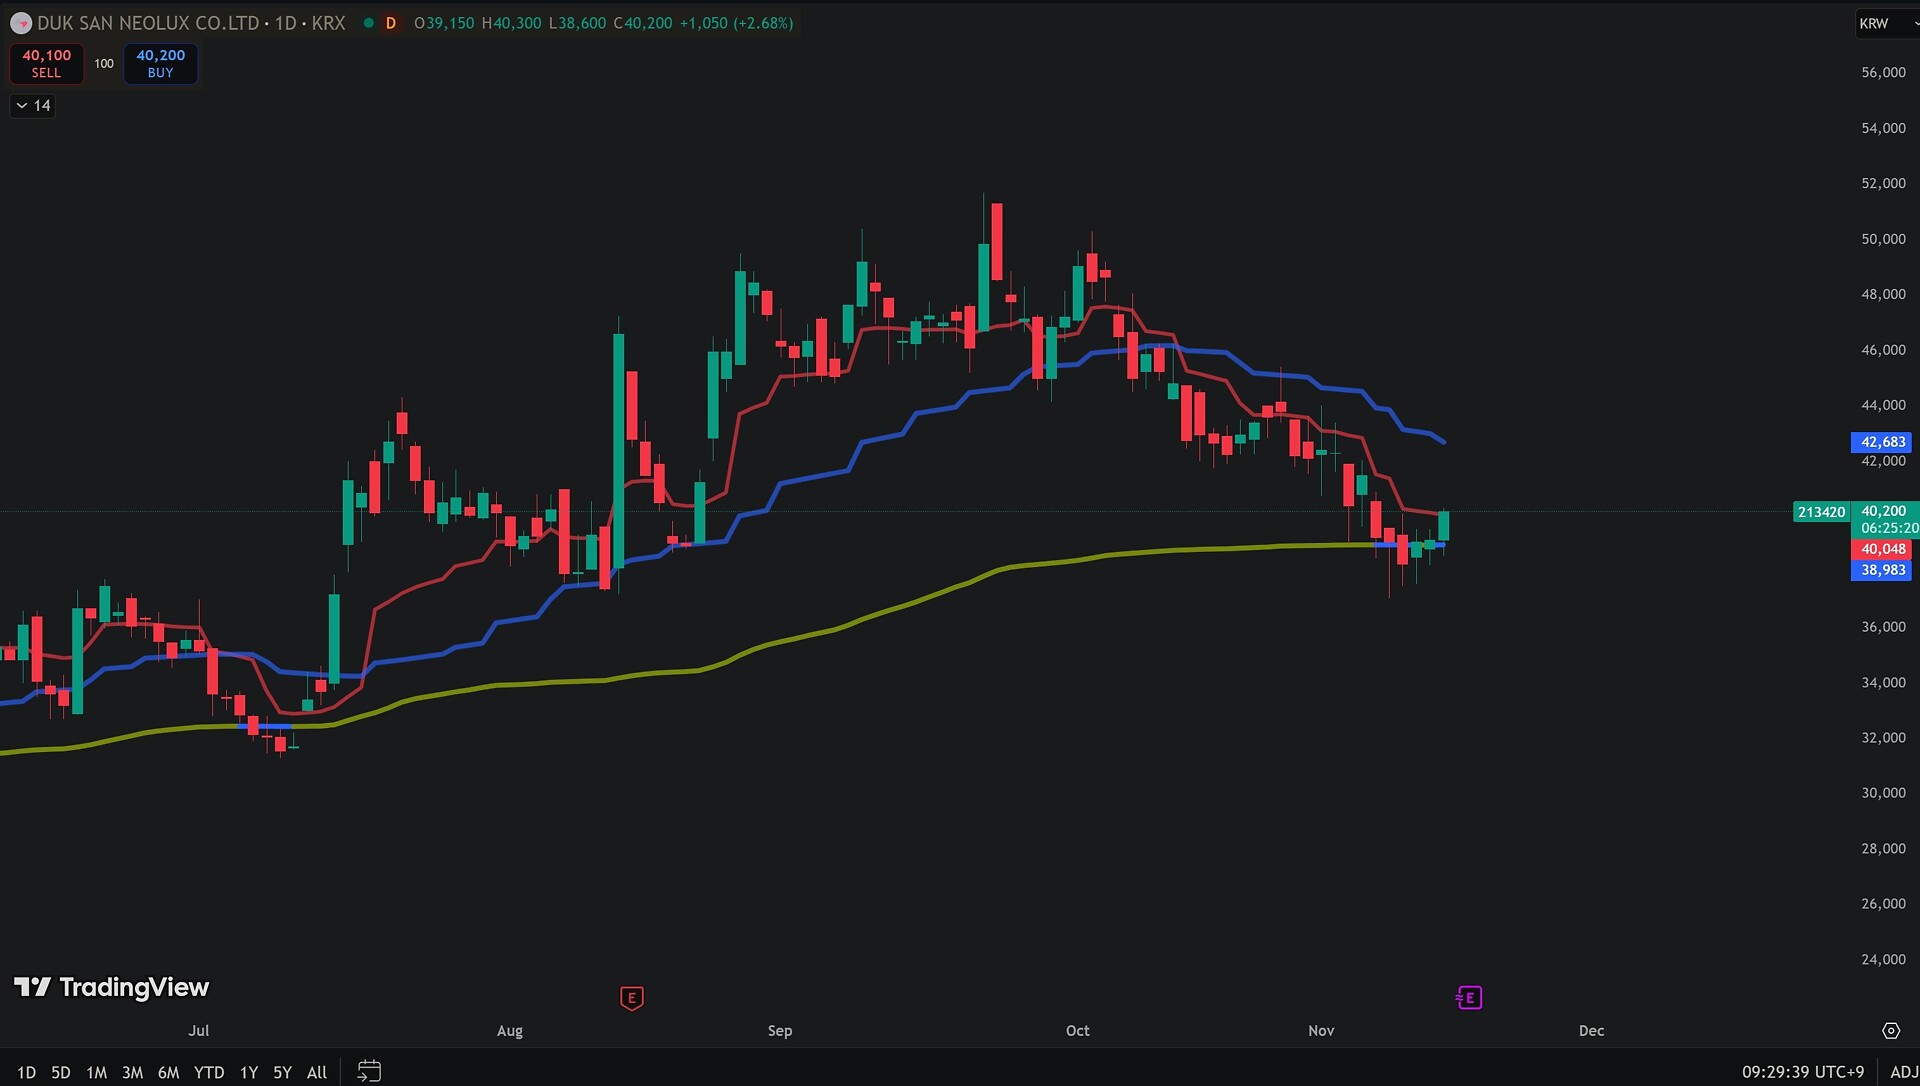Toggle ADJ dividend adjustment
This screenshot has height=1086, width=1920.
1903,1072
